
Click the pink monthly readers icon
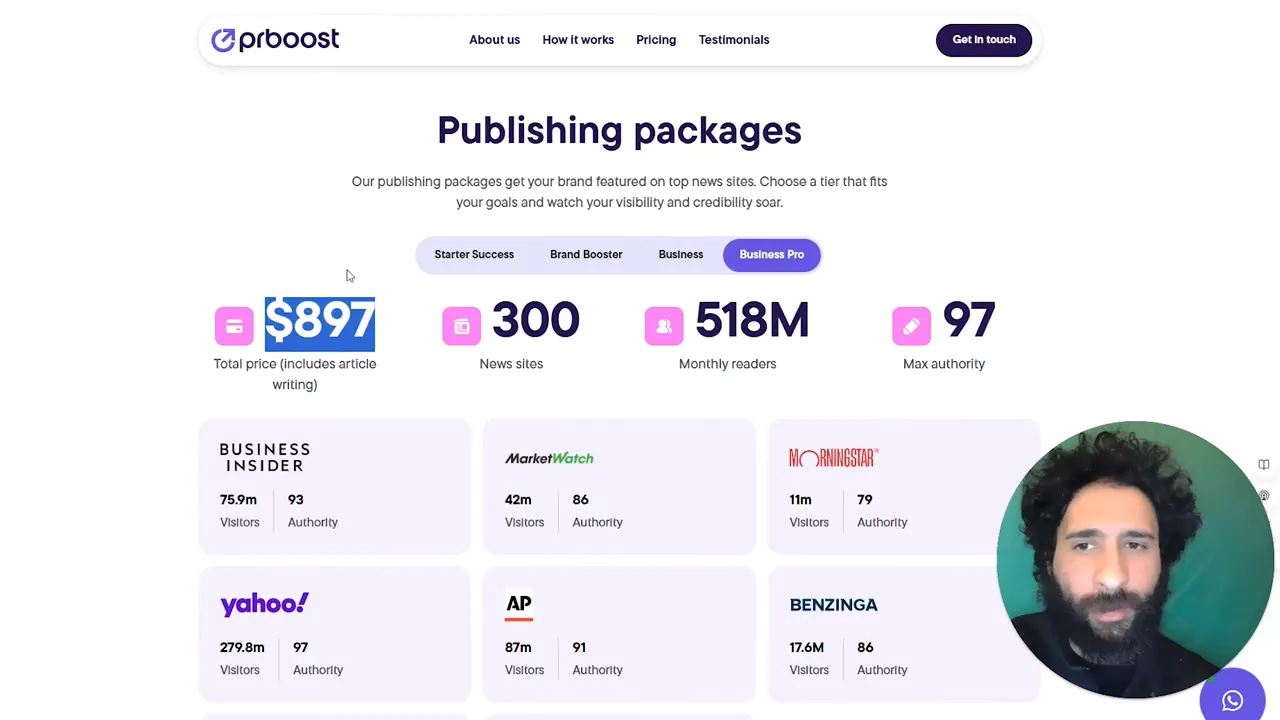click(664, 326)
